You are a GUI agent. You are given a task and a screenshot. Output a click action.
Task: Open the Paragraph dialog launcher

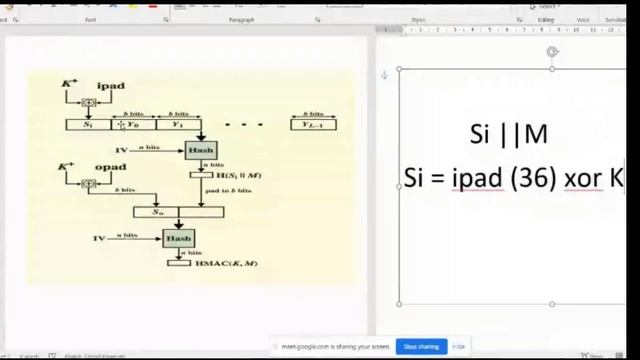click(x=318, y=20)
